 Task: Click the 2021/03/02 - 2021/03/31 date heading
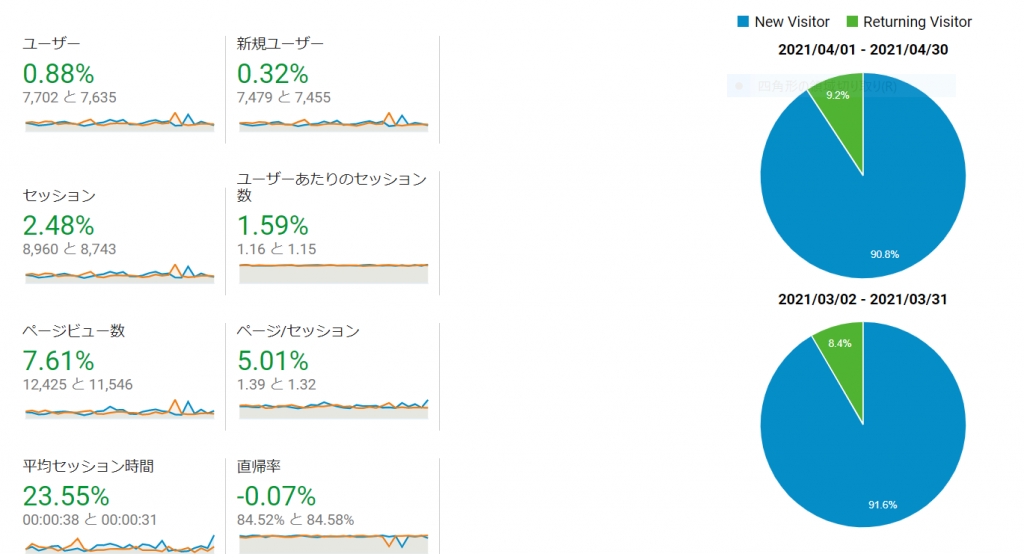click(x=862, y=299)
